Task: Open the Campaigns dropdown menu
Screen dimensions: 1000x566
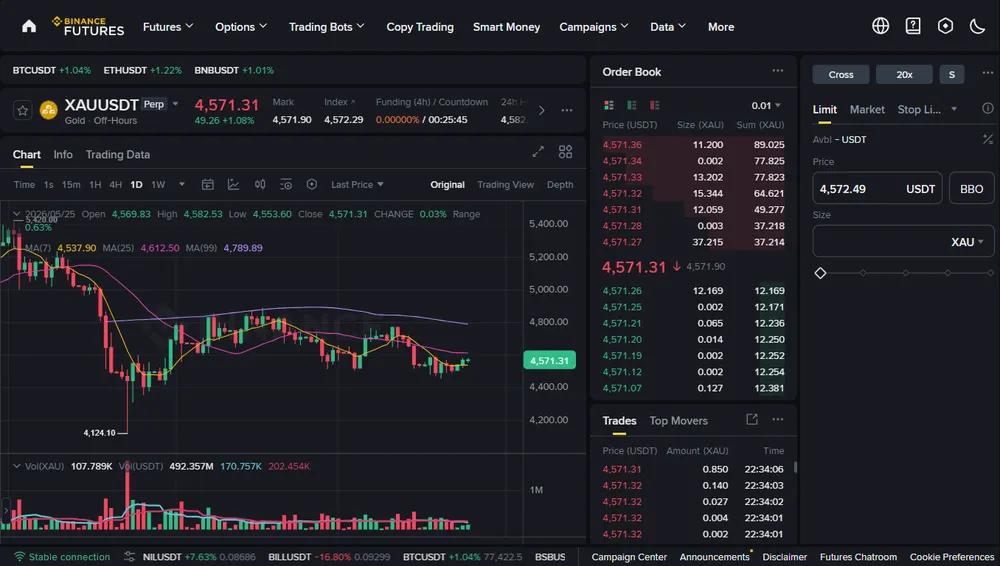Action: click(594, 27)
